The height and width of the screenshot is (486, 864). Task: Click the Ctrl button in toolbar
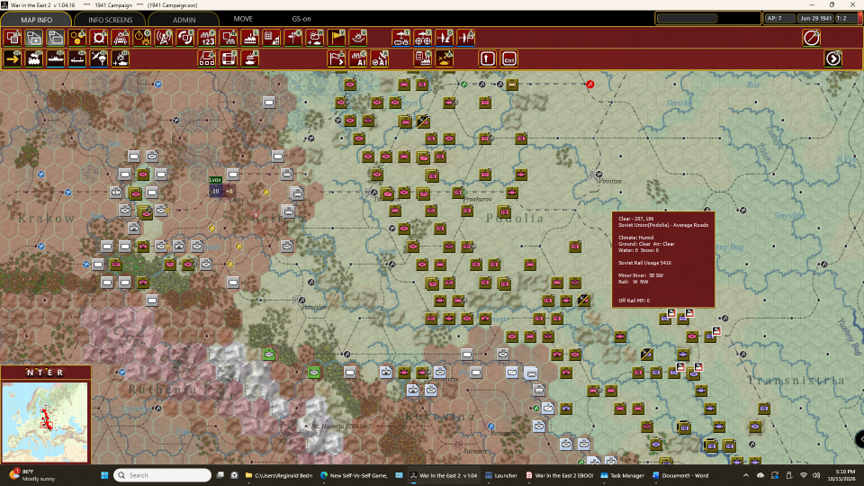[509, 58]
